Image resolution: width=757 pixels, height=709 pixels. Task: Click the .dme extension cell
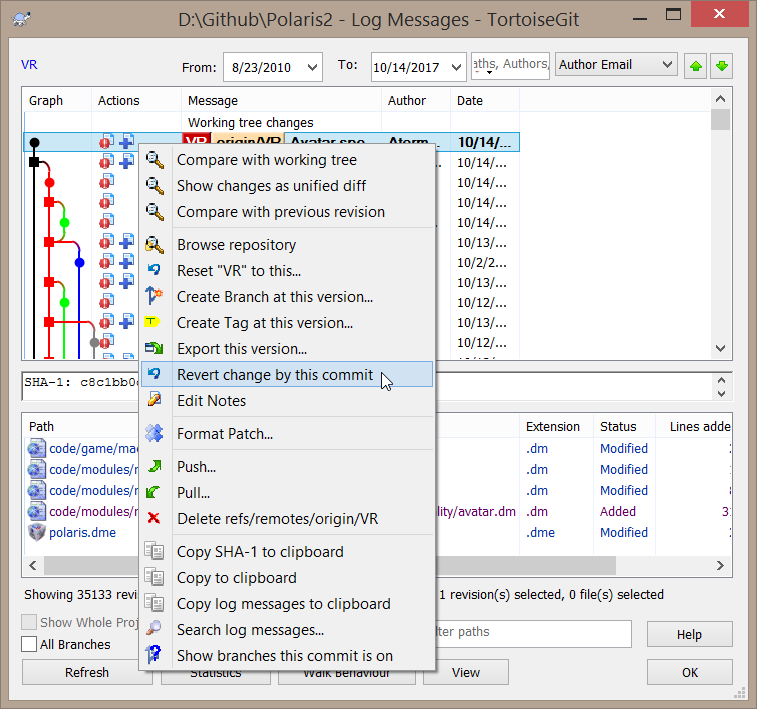[x=540, y=533]
